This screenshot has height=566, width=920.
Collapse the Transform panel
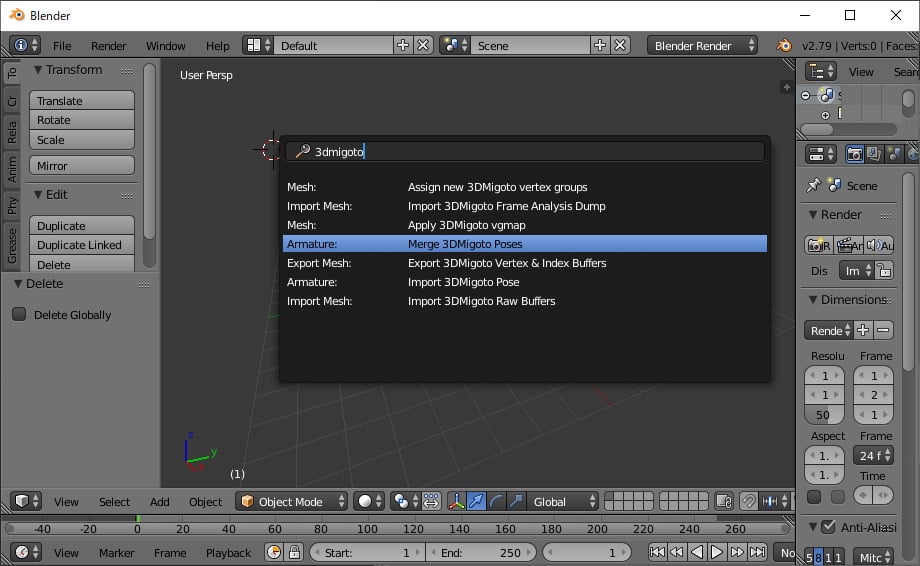coord(38,70)
